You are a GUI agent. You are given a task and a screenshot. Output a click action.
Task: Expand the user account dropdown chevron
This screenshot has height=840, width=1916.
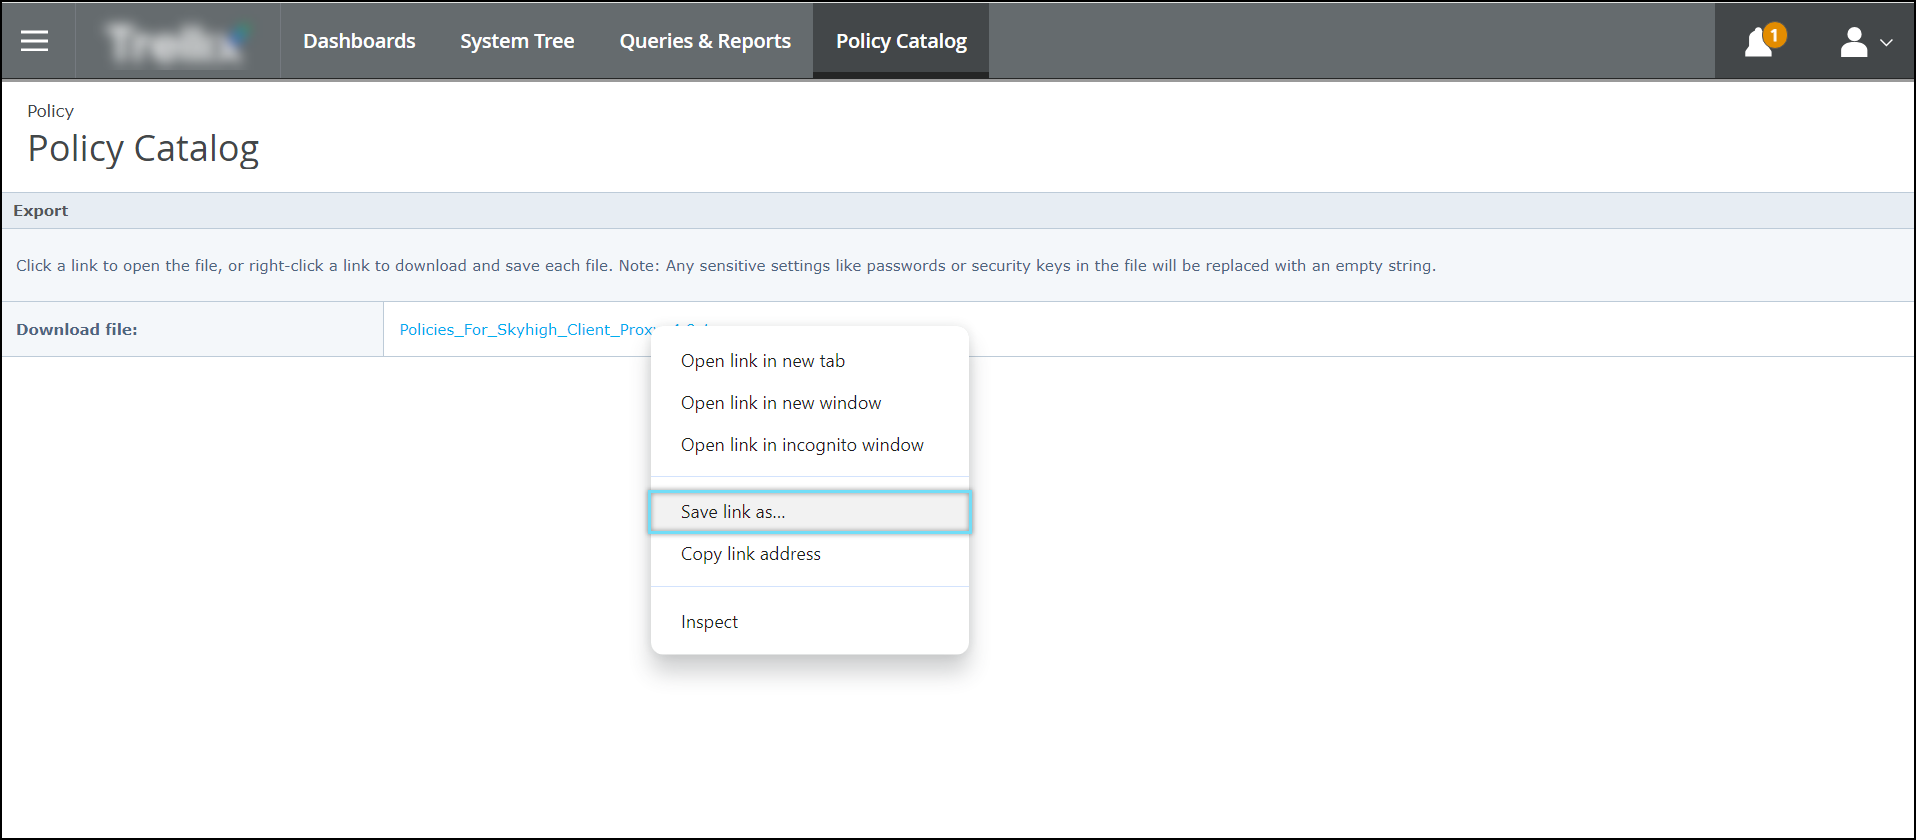click(1886, 43)
